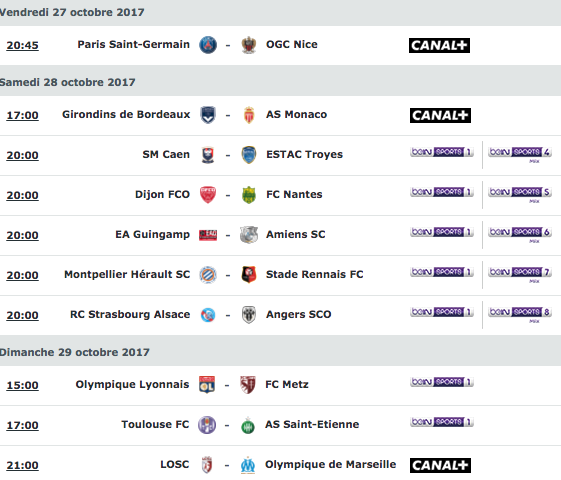561x480 pixels.
Task: Select the Dijon FCO crest icon
Action: coord(208,195)
